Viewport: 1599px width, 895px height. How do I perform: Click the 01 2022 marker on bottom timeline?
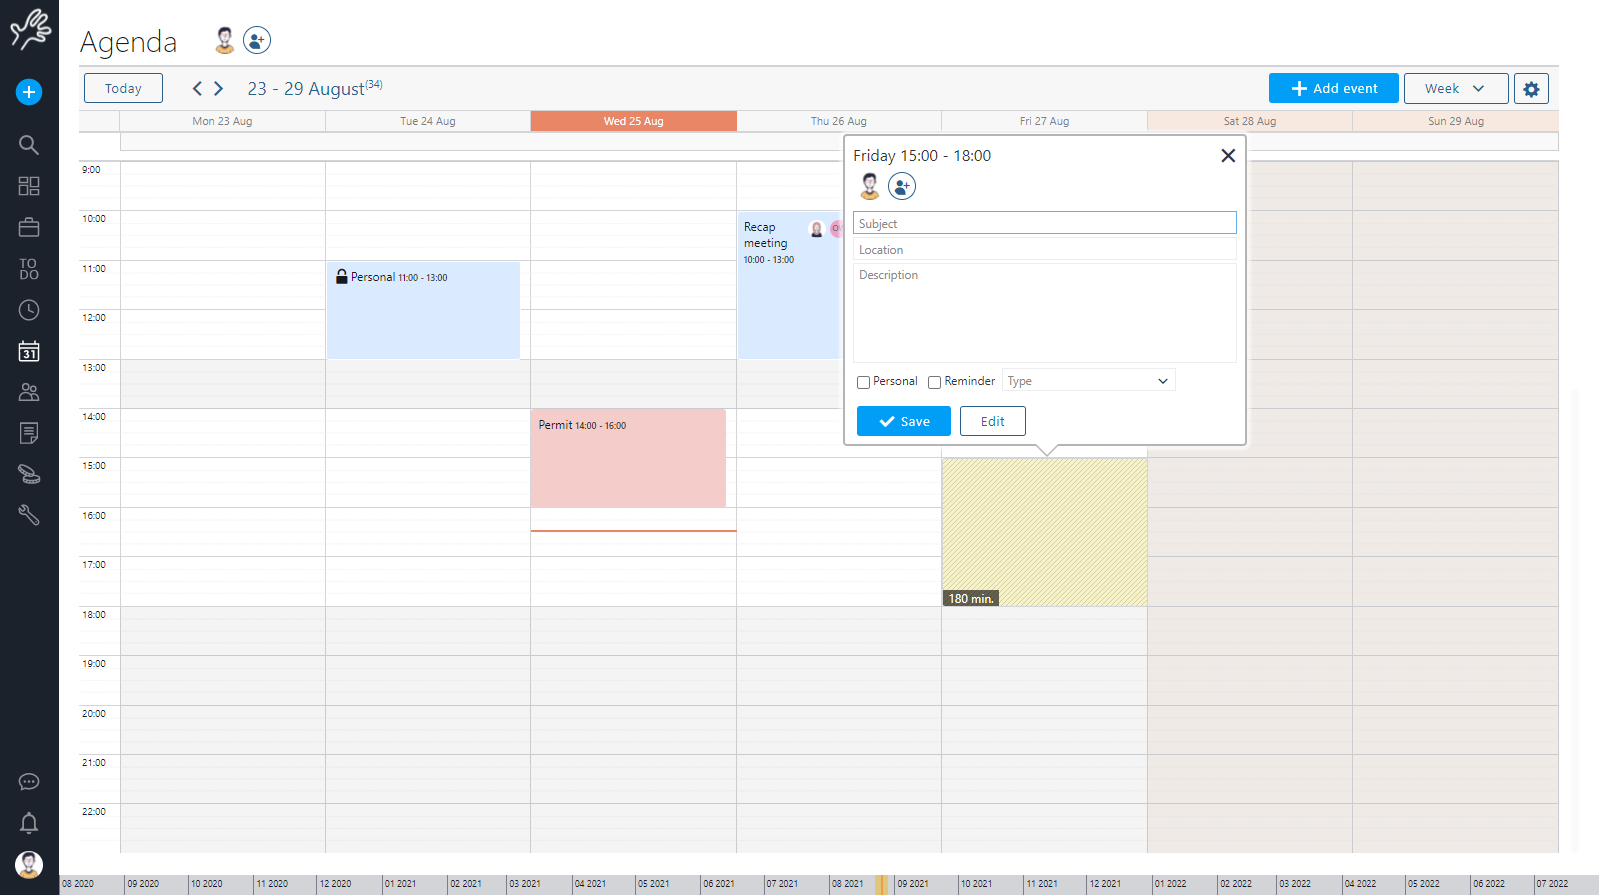click(x=1170, y=884)
